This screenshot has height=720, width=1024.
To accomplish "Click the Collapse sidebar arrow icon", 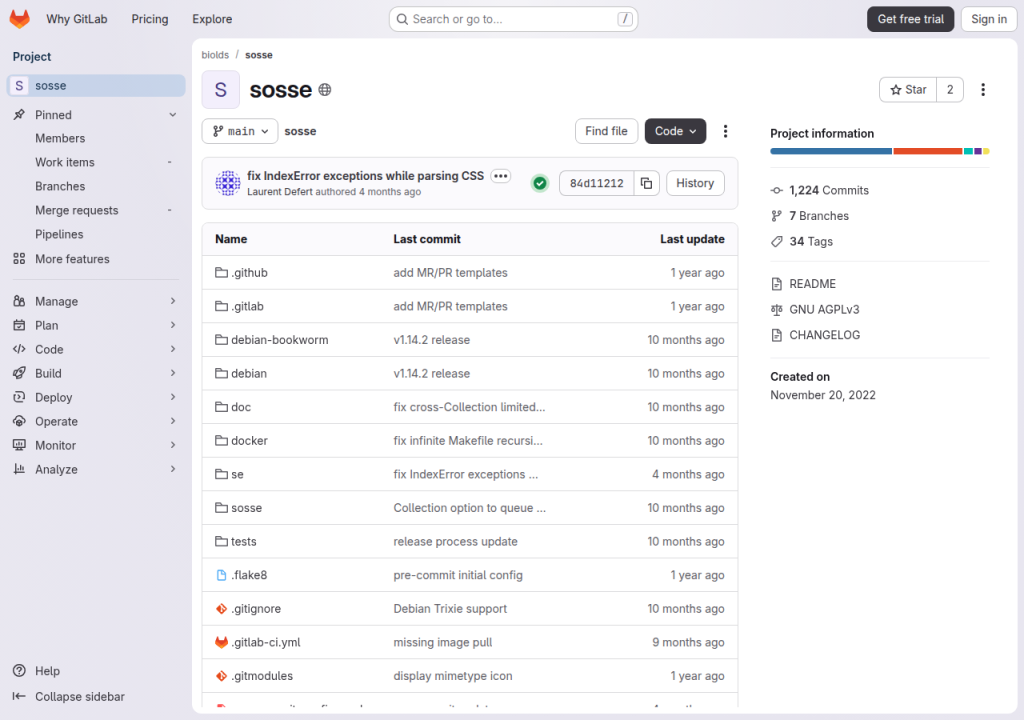I will 19,696.
